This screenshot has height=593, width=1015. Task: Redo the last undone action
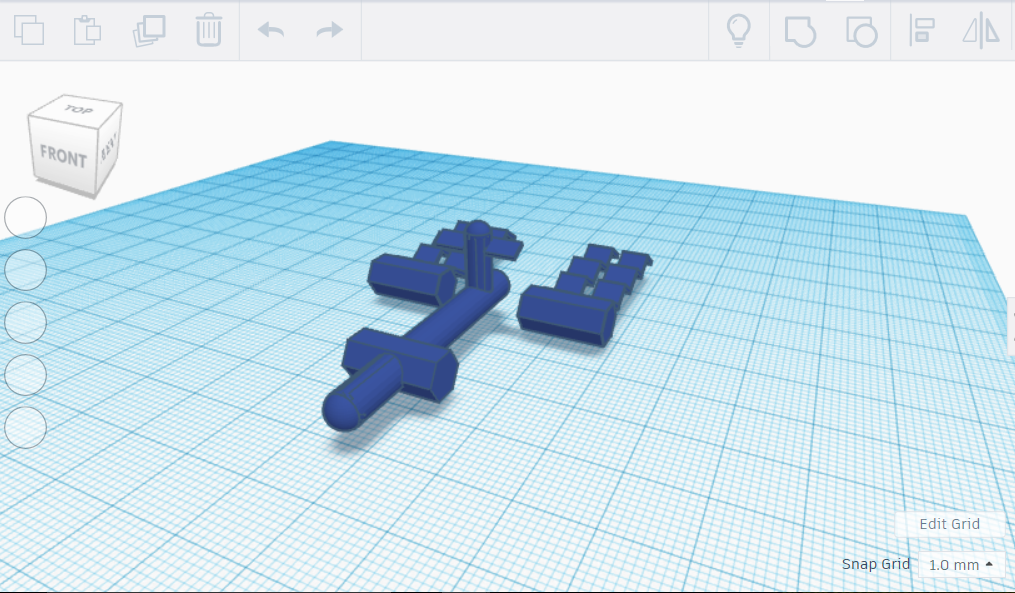pos(329,30)
